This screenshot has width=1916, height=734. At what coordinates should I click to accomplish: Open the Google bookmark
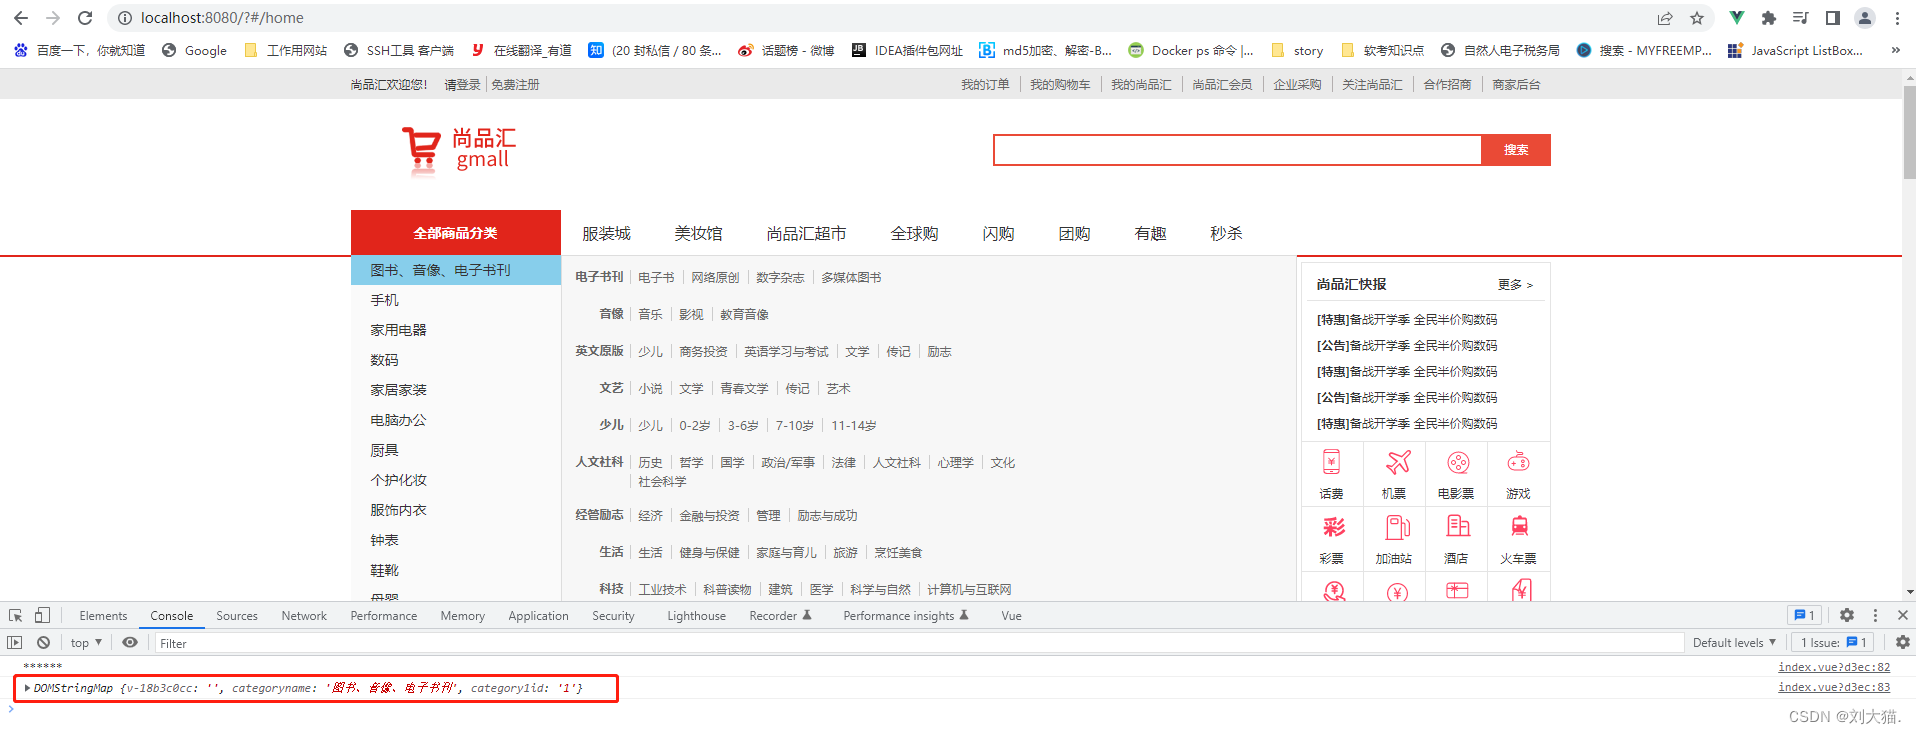[194, 50]
